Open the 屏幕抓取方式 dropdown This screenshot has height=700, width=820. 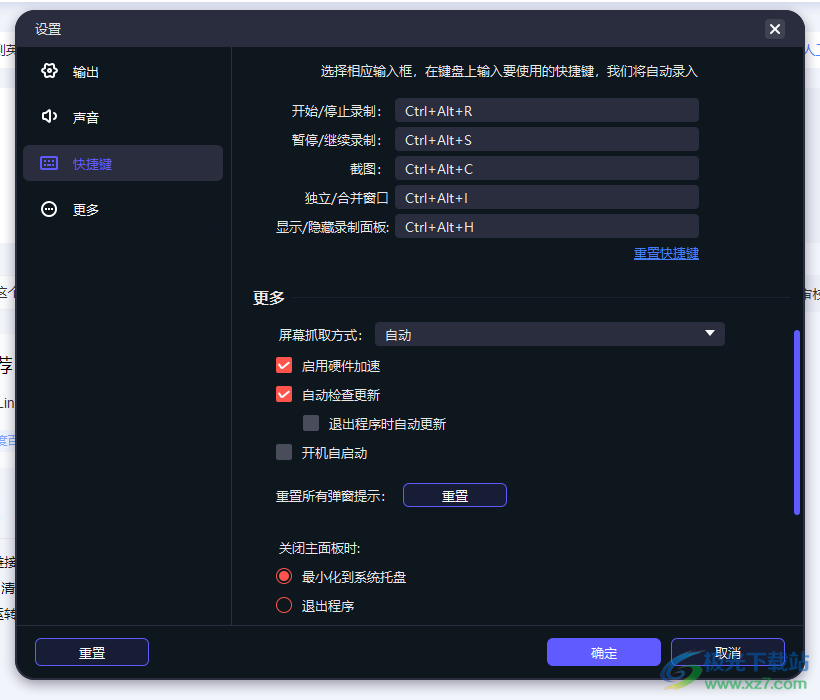coord(548,334)
